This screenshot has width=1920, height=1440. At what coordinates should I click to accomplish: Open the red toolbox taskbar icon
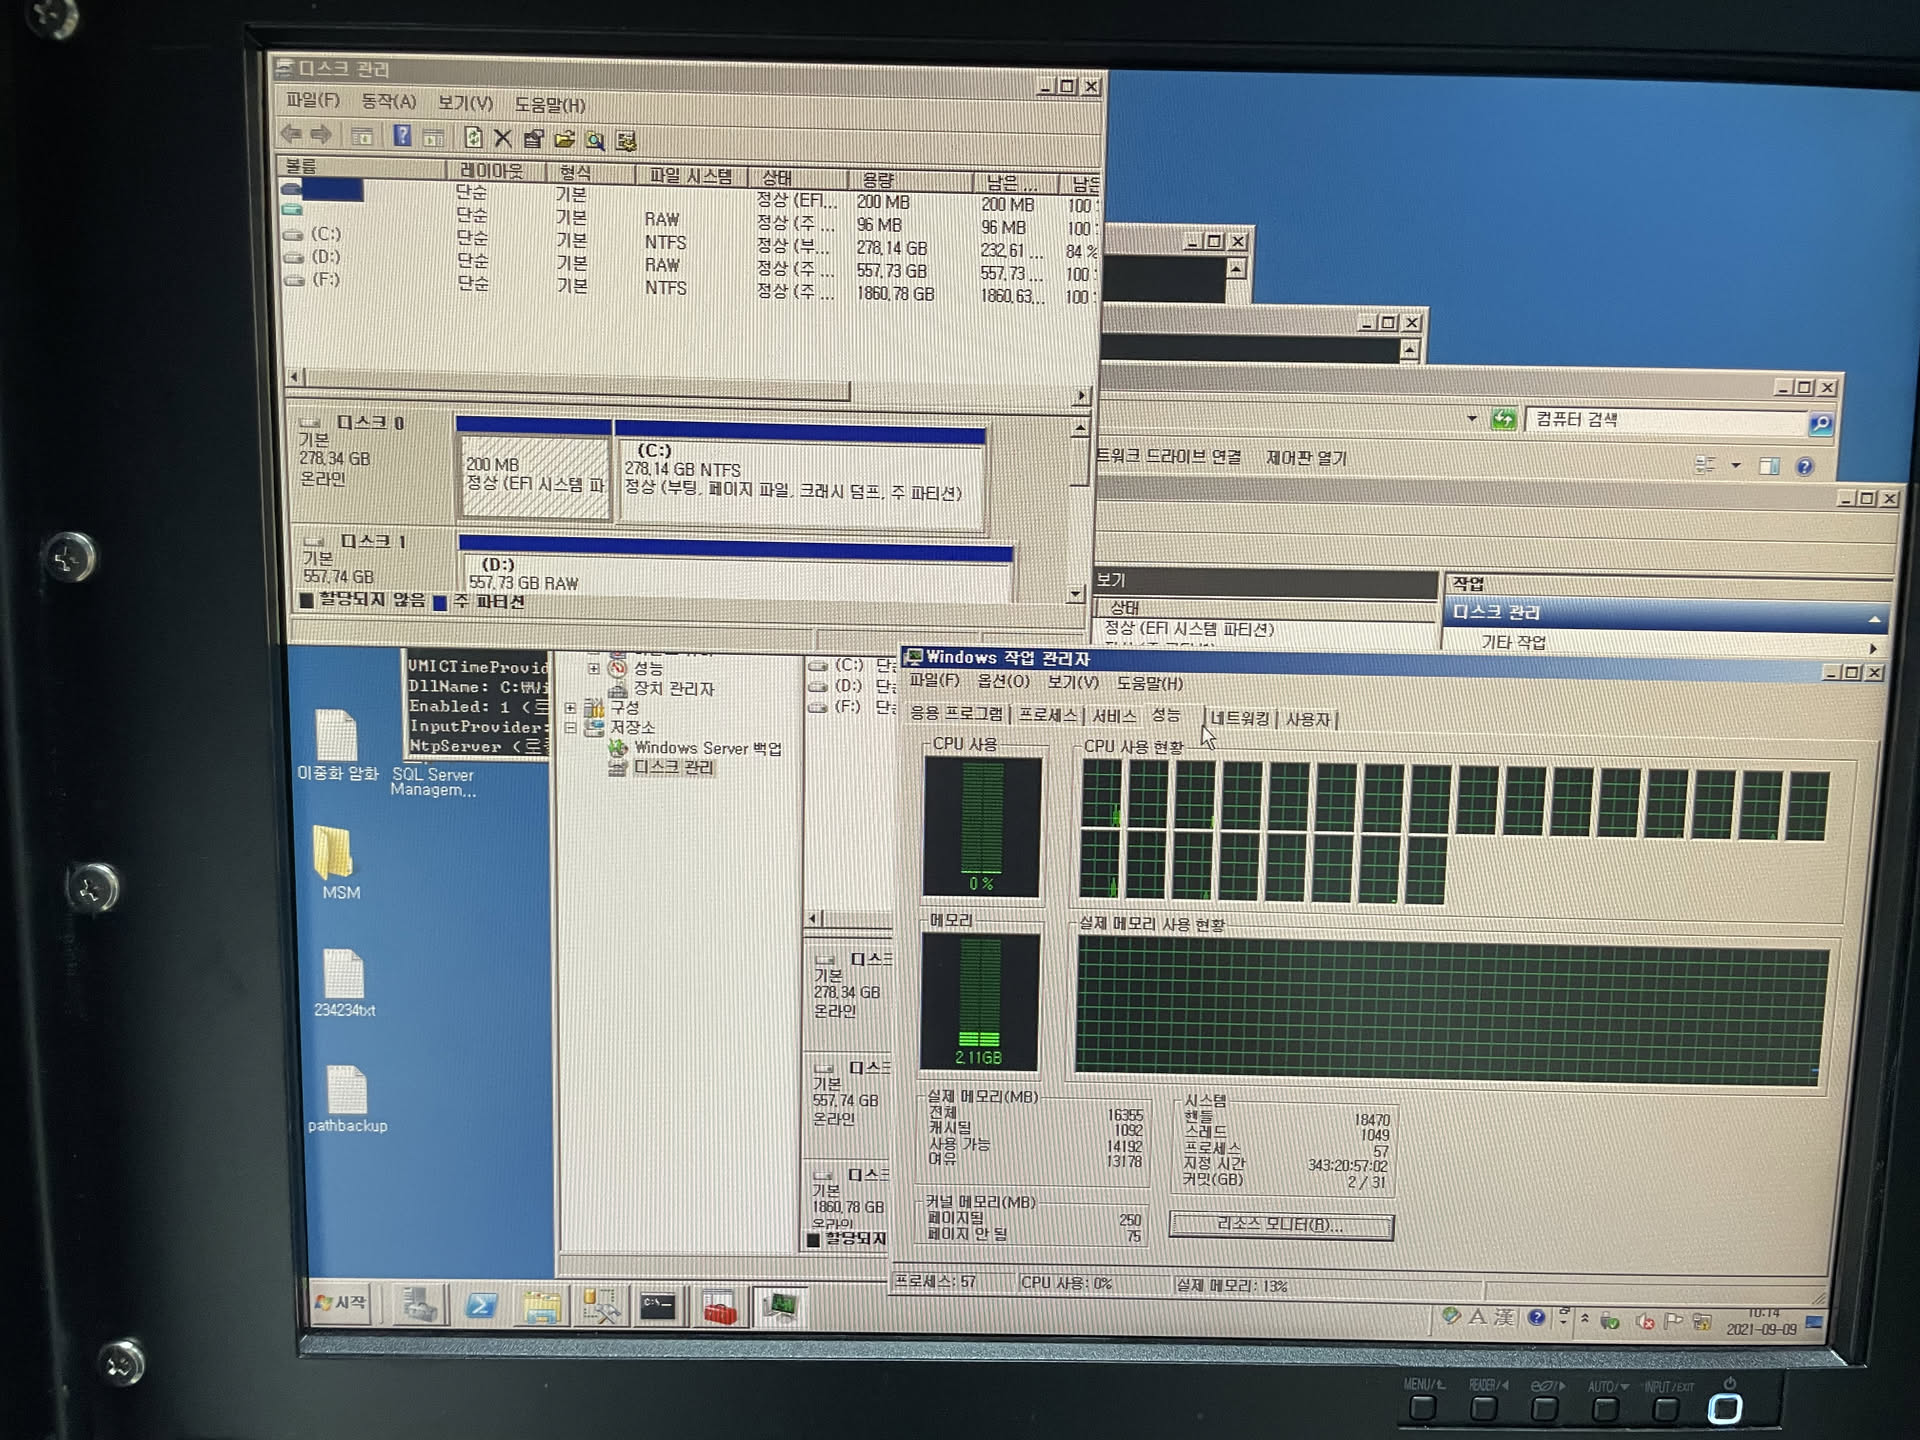click(719, 1308)
